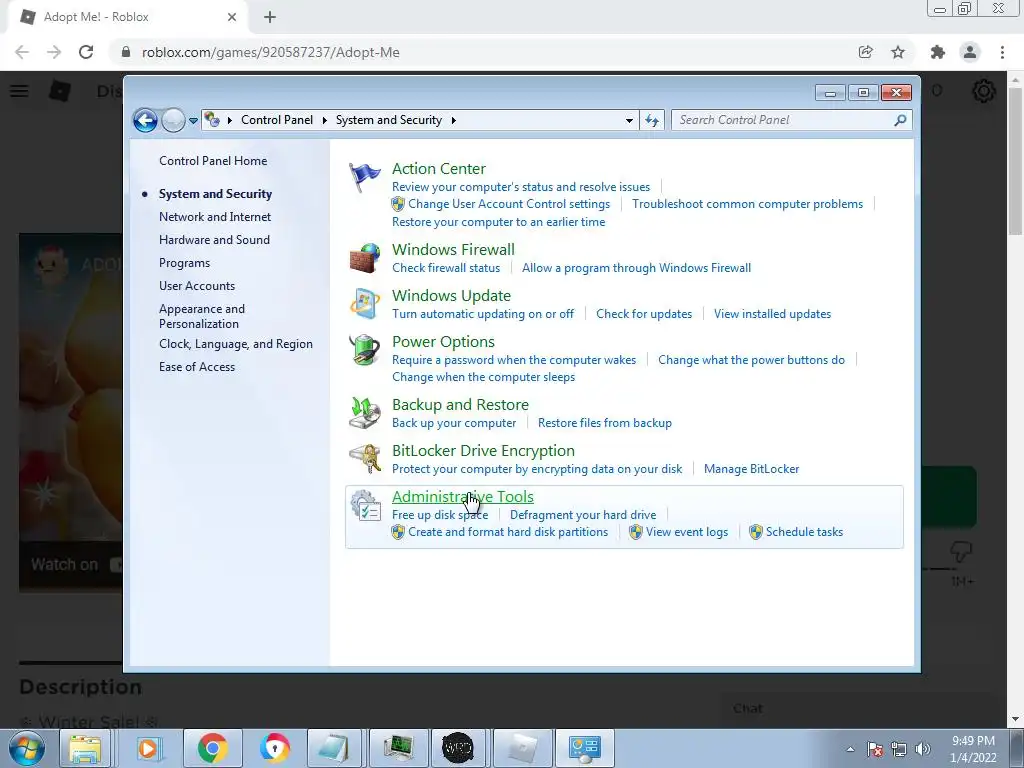1024x768 pixels.
Task: Bookmark this page with the star icon
Action: (x=898, y=52)
